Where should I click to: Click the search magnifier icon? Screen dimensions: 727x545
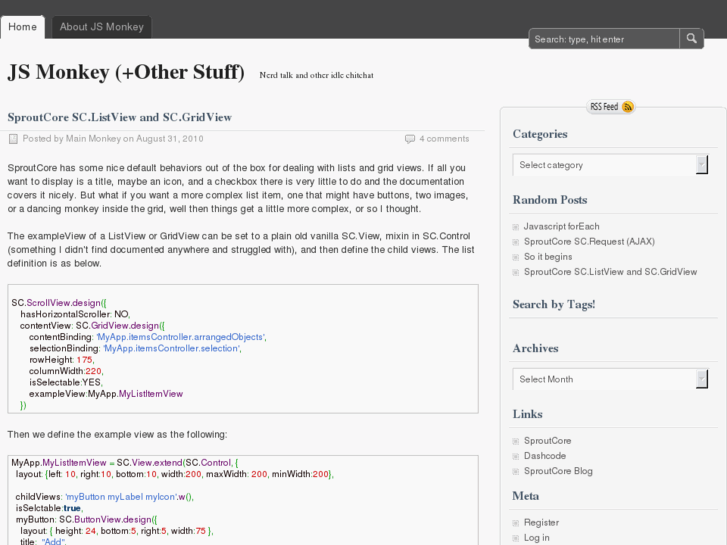click(x=692, y=39)
